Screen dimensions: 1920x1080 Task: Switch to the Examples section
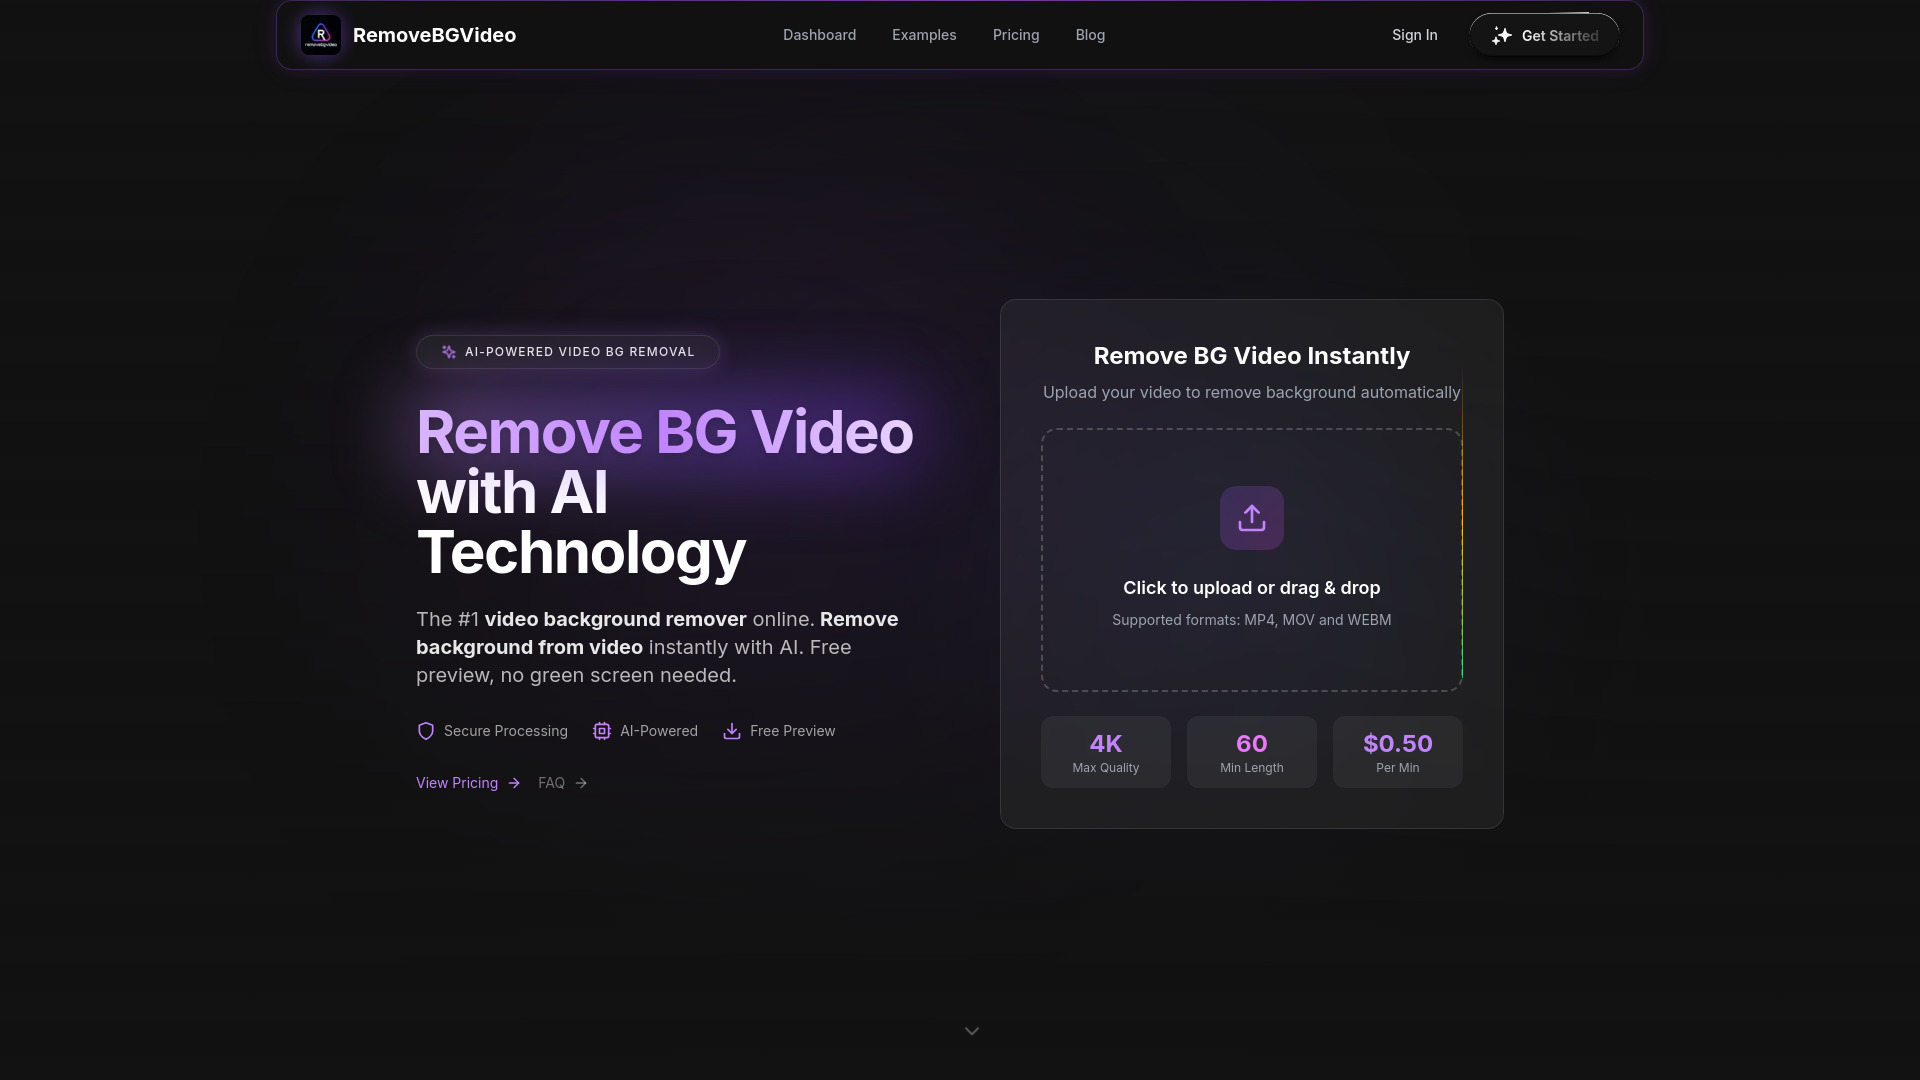(923, 34)
